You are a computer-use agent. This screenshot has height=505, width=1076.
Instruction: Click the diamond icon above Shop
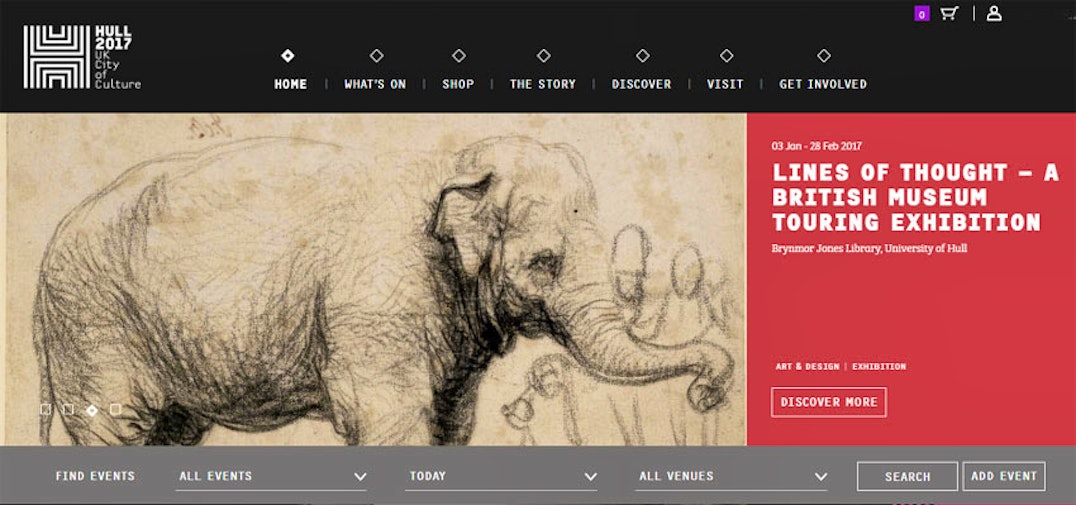[x=458, y=56]
